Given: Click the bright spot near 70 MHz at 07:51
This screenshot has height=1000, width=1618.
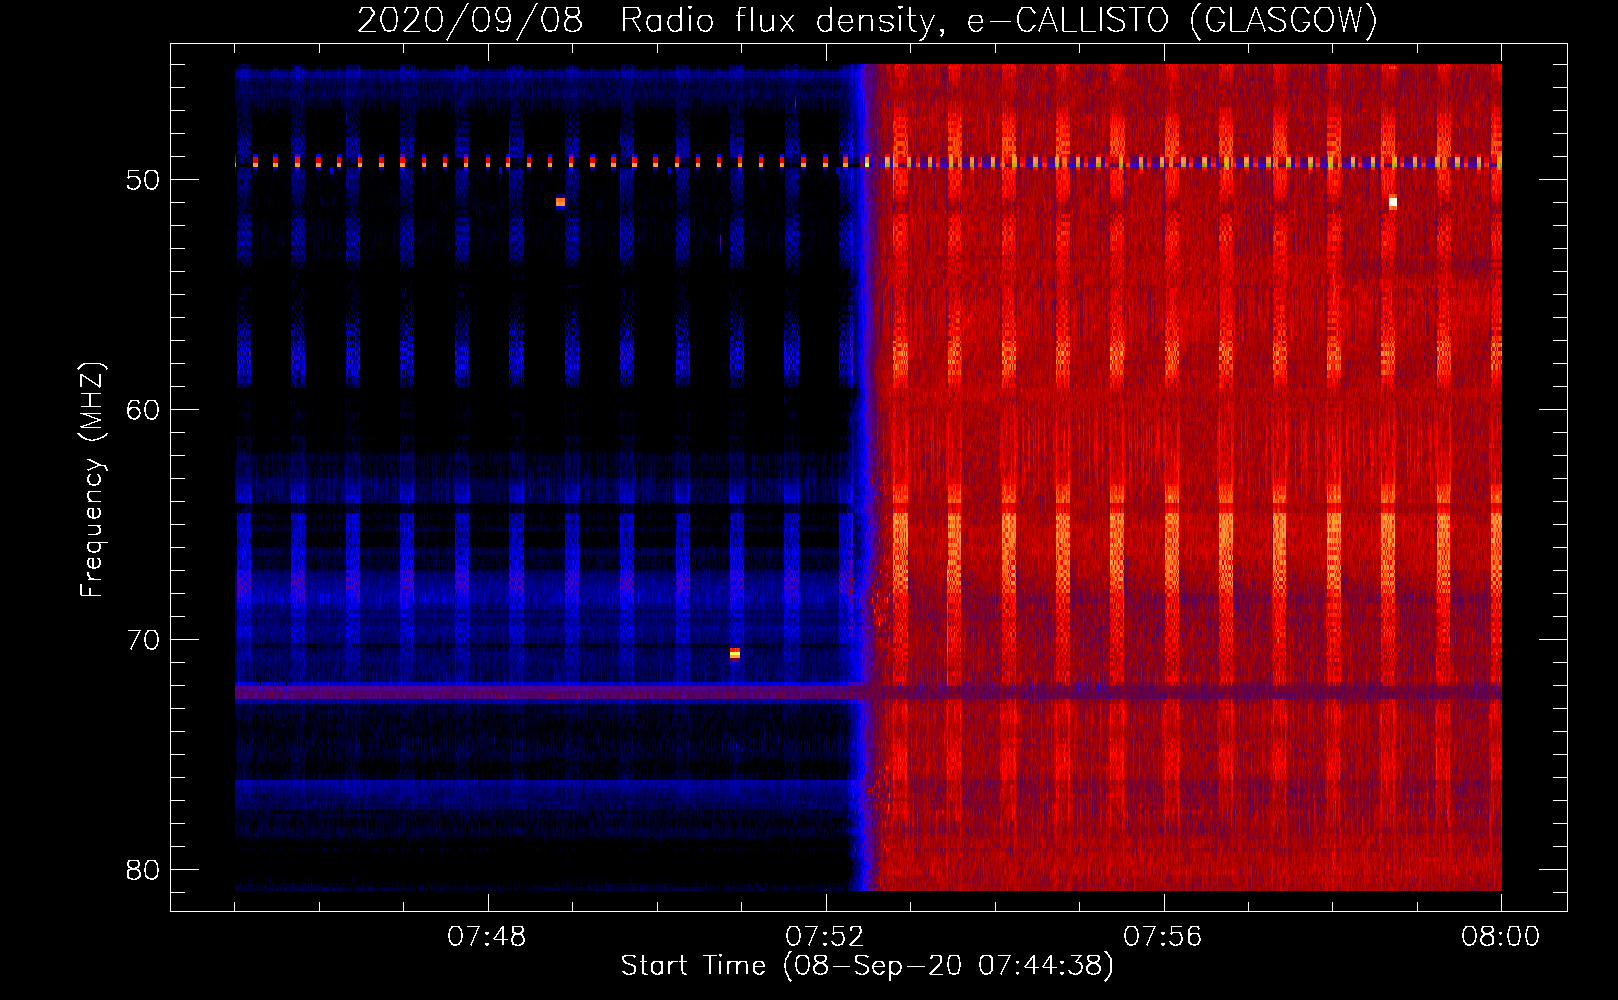Looking at the screenshot, I should click(735, 654).
